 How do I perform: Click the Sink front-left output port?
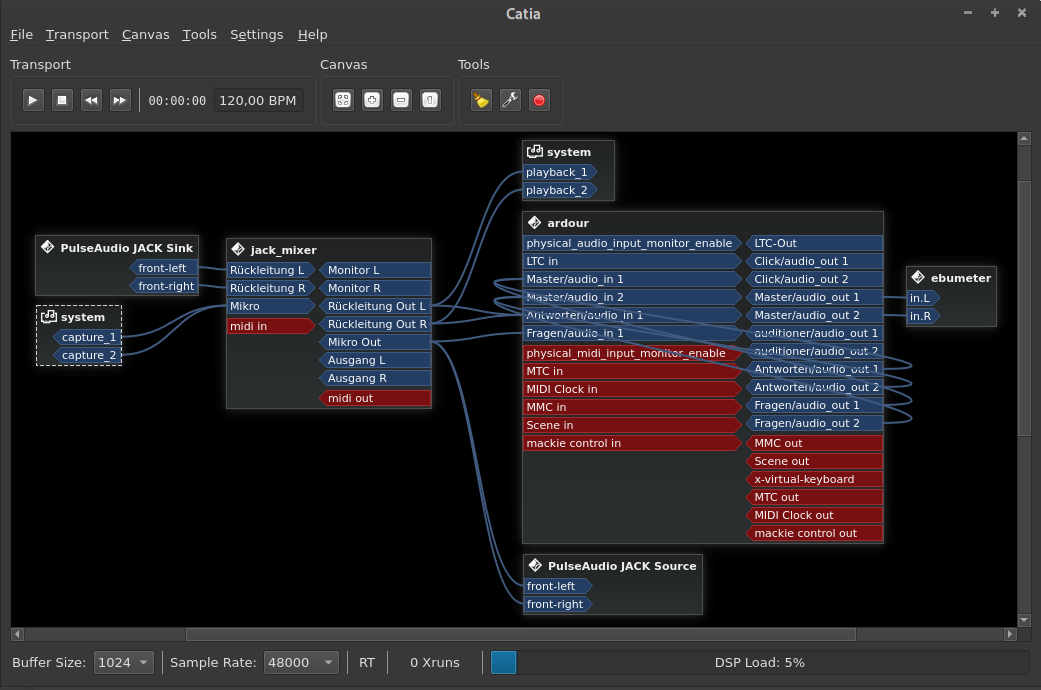(x=163, y=268)
